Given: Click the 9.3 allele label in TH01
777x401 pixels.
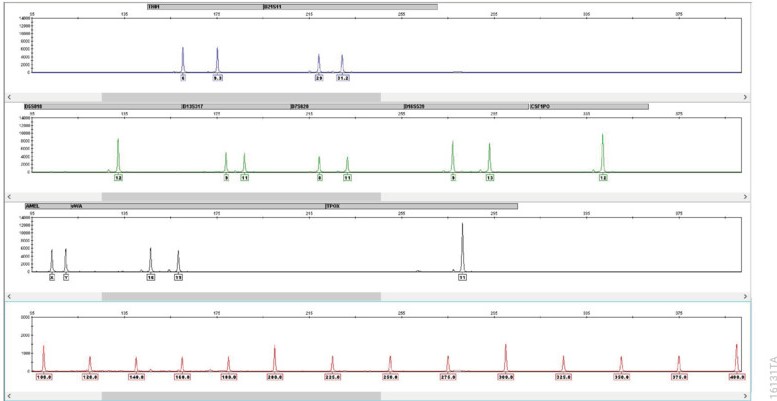Looking at the screenshot, I should click(217, 77).
